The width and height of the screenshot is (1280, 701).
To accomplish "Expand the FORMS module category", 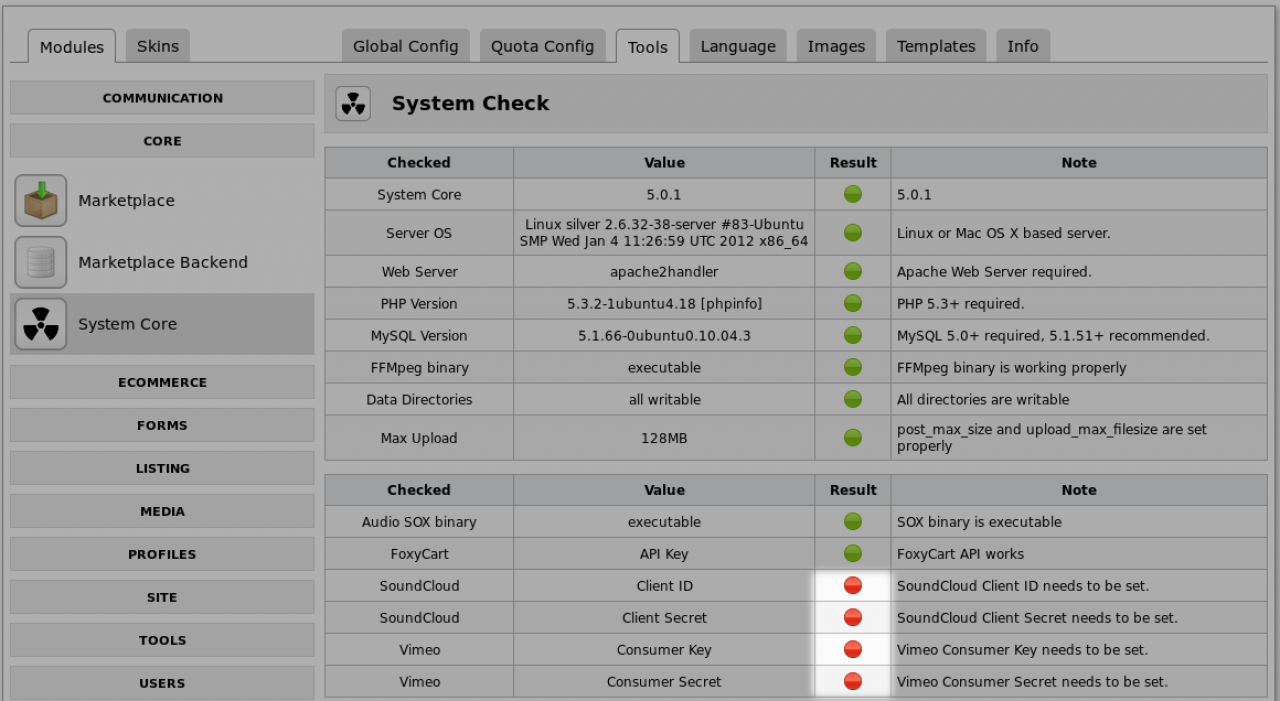I will tap(162, 425).
